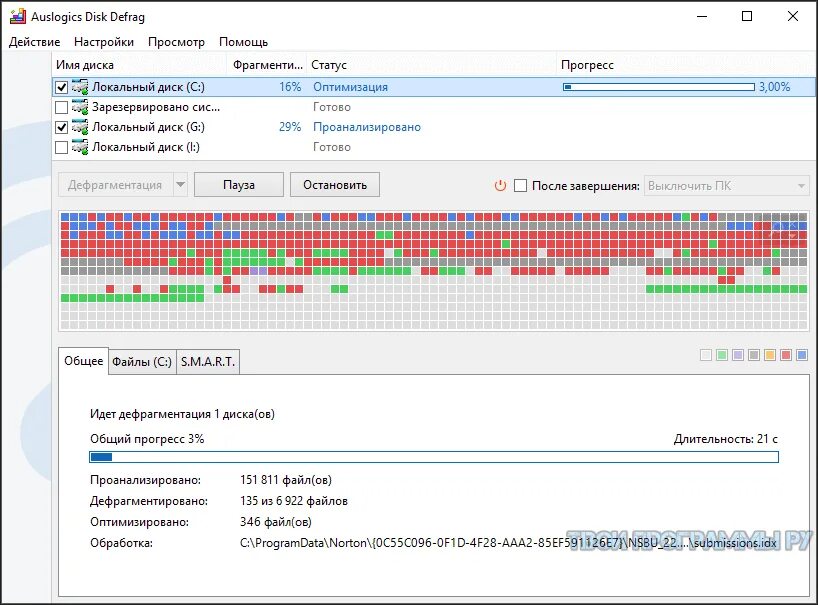Click the gray legend color swatch
818x605 pixels.
point(754,355)
